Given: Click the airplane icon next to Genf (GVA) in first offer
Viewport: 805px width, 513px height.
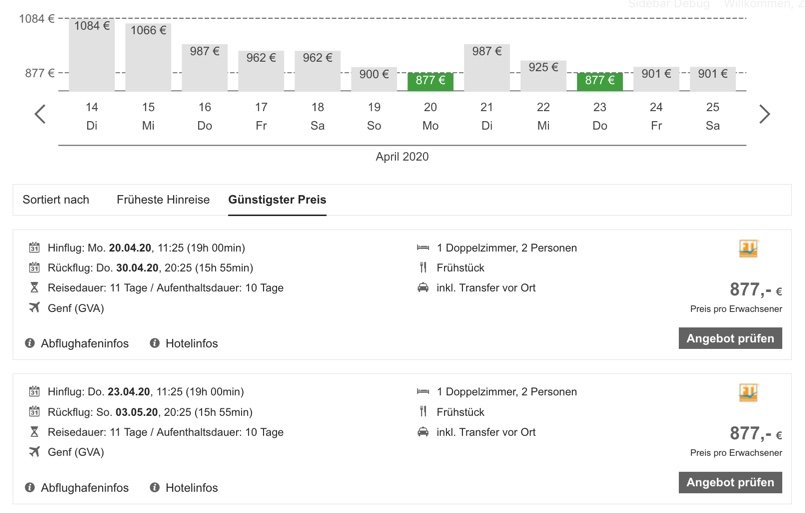Looking at the screenshot, I should 34,308.
